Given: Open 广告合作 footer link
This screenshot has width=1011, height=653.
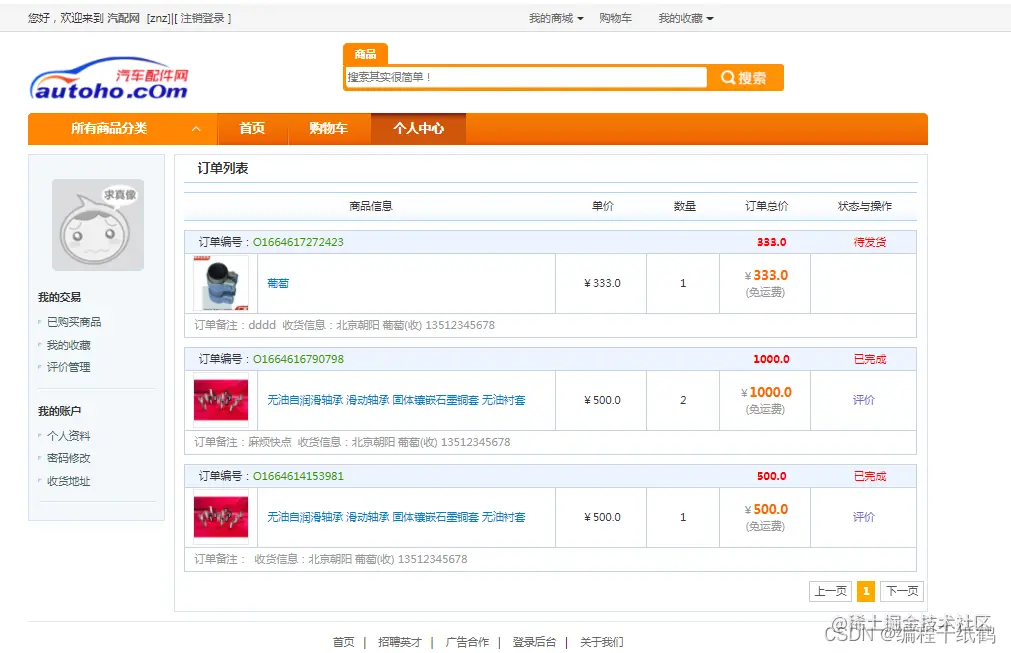Looking at the screenshot, I should pos(467,642).
